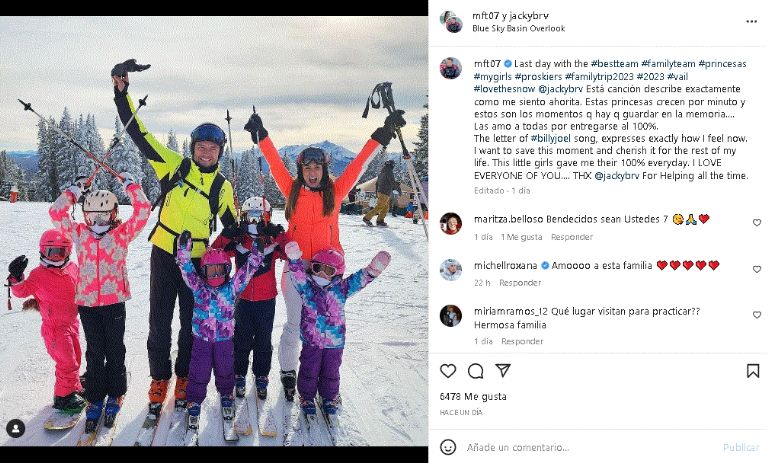Like maritza.belloso's comment
This screenshot has width=768, height=463.
757,222
